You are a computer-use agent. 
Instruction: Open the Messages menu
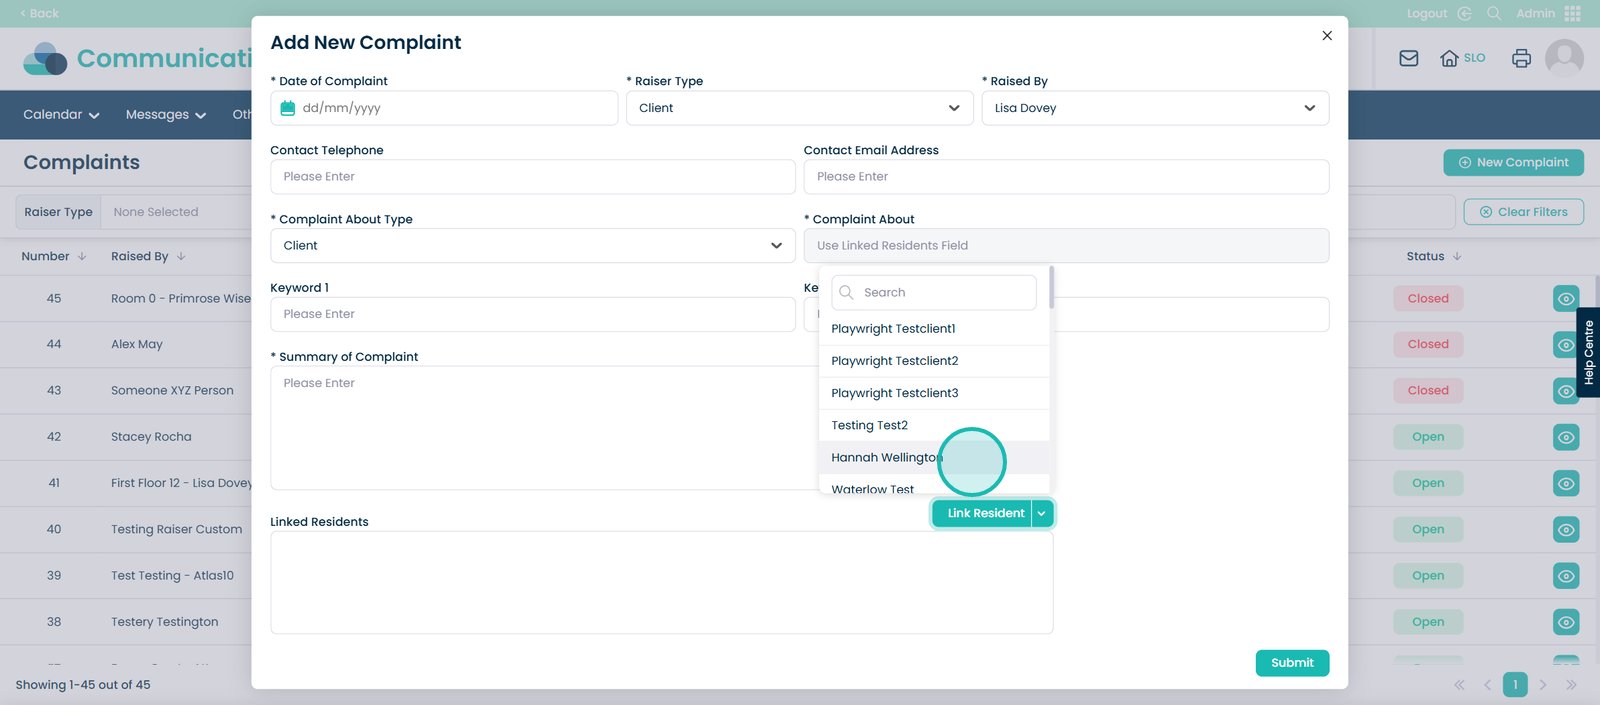coord(165,115)
